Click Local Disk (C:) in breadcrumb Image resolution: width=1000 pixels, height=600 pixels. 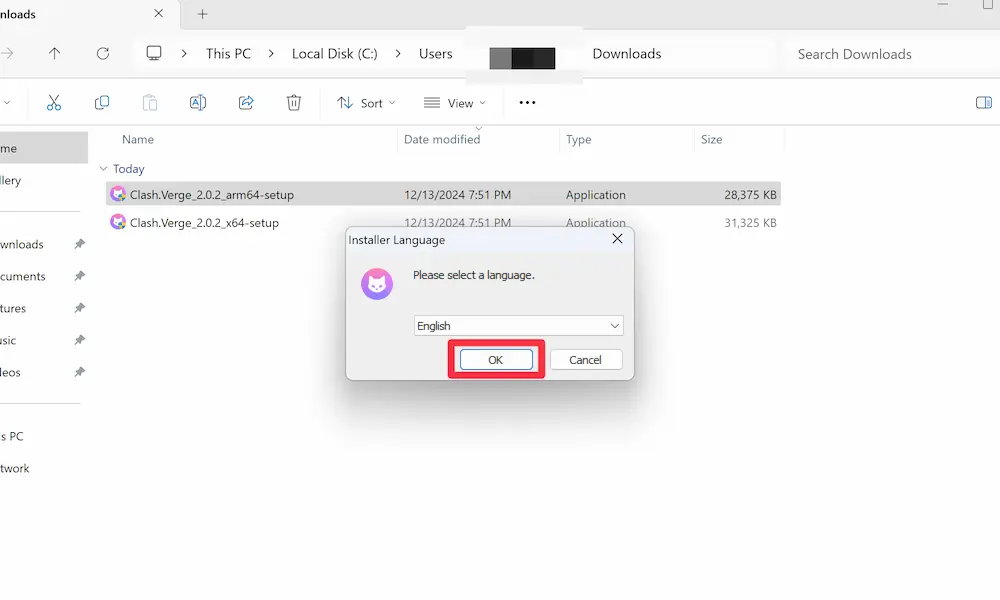point(334,54)
